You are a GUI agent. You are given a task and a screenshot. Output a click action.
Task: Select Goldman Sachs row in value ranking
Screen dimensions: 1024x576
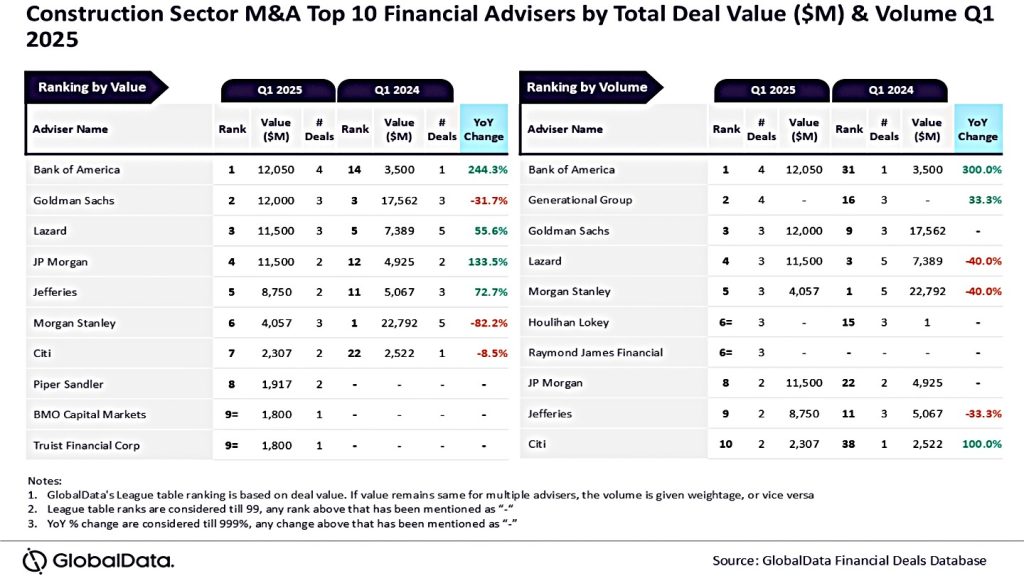(267, 200)
